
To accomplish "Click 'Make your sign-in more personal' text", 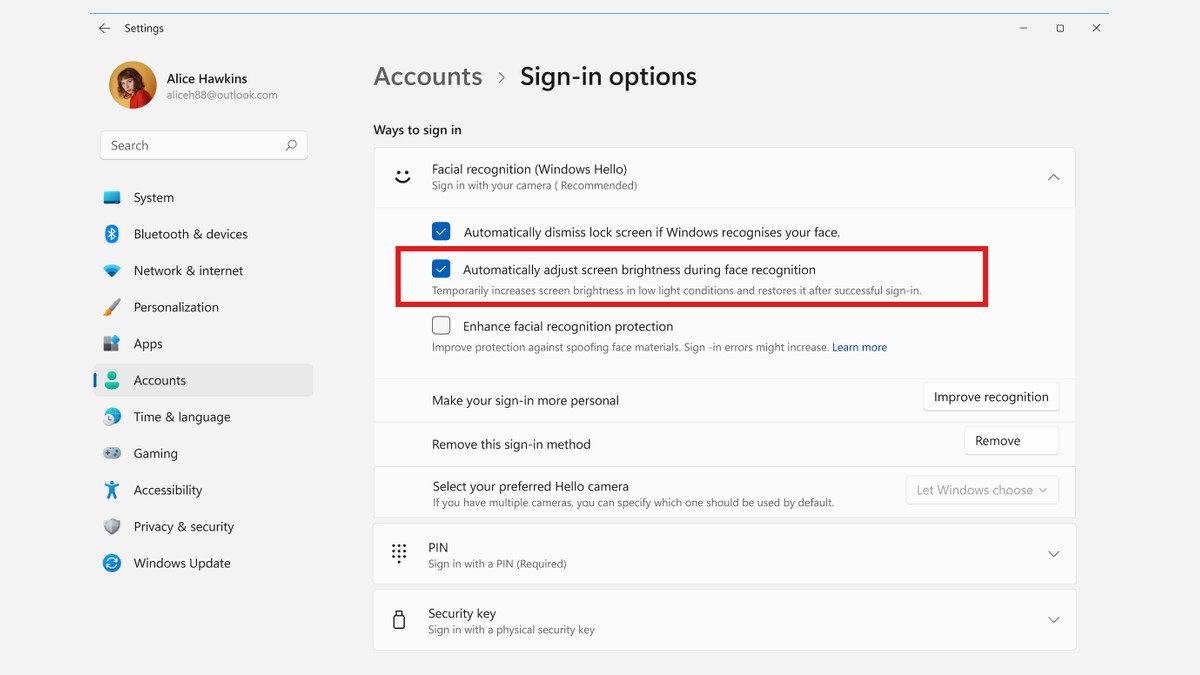I will click(525, 400).
